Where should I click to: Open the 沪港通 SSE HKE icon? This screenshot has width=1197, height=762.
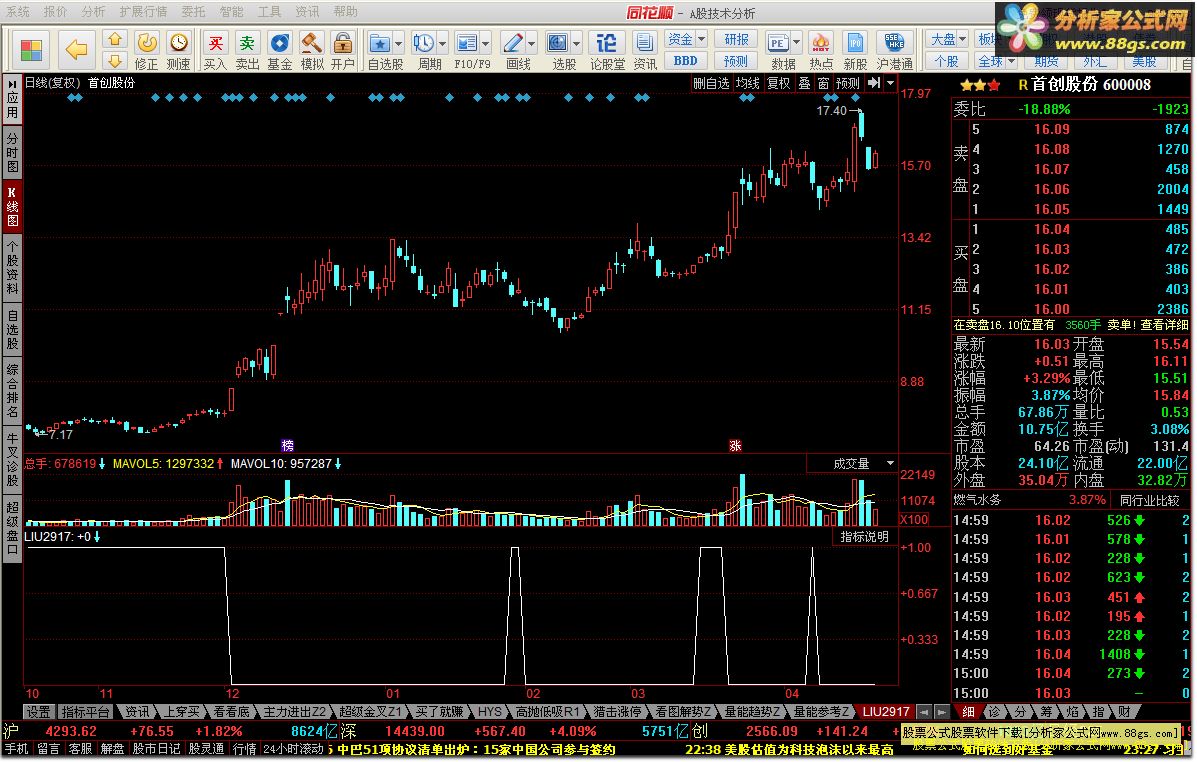tap(895, 43)
